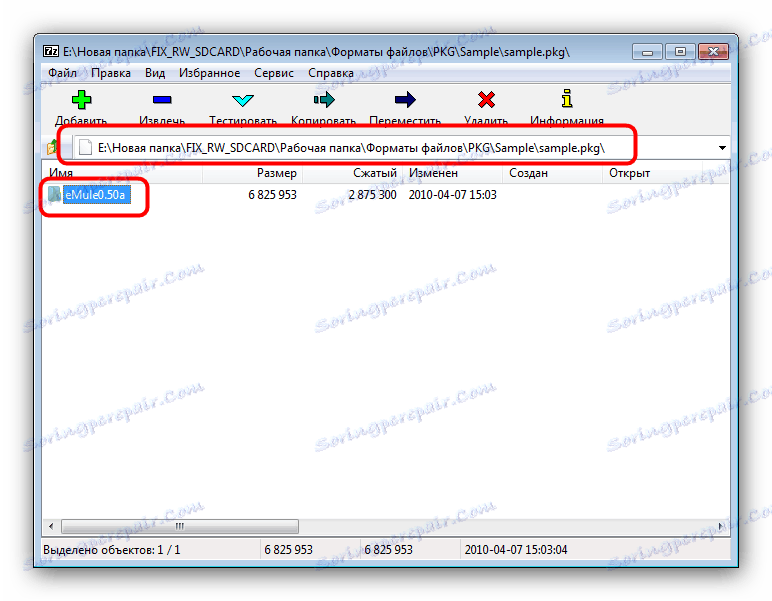Open the Избранное menu
This screenshot has width=772, height=601.
(209, 73)
